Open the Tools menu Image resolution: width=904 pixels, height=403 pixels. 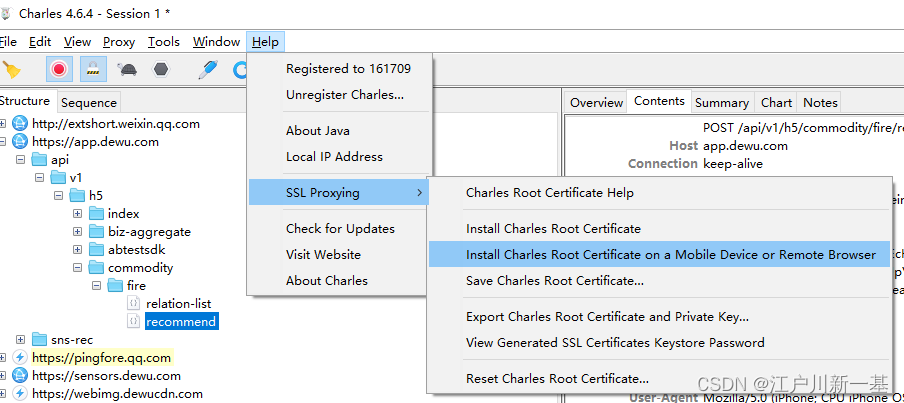click(164, 42)
